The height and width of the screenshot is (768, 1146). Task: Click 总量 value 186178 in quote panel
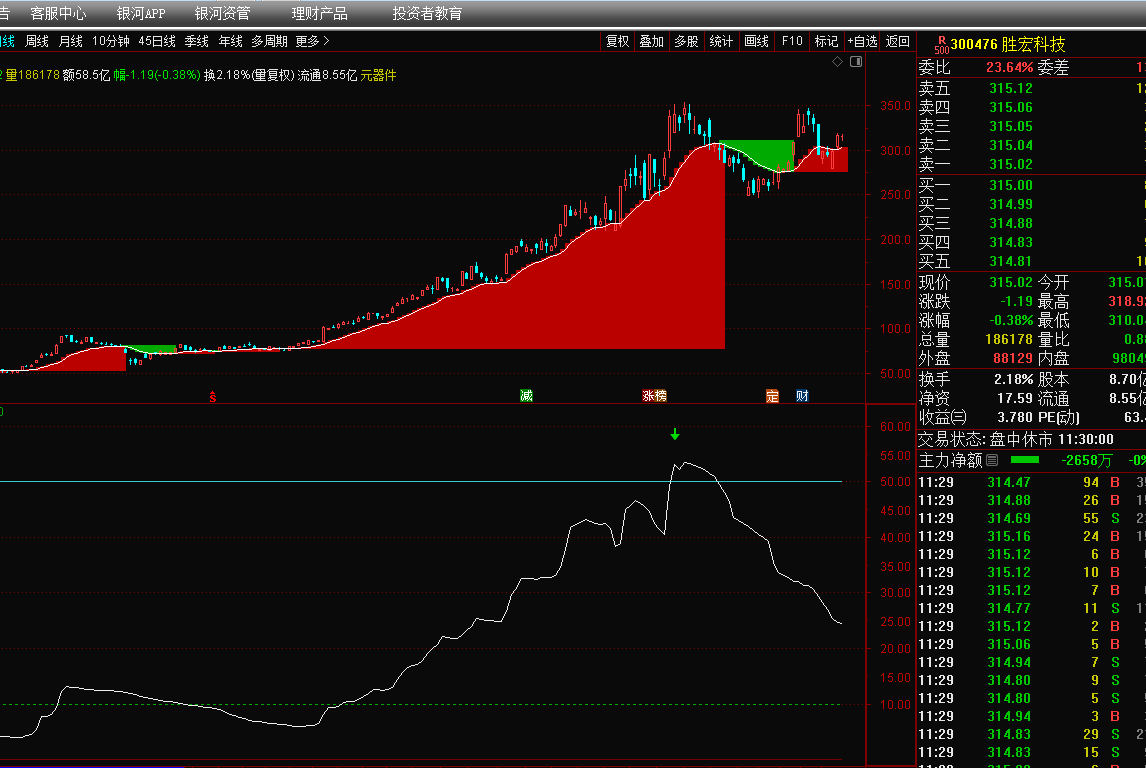1009,339
